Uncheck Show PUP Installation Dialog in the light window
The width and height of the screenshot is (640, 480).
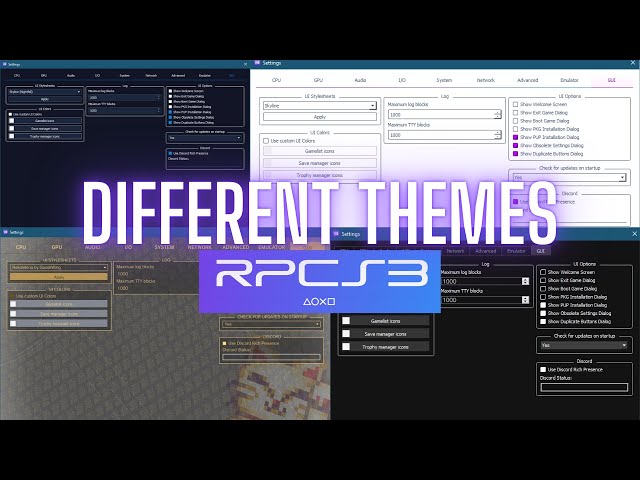516,137
